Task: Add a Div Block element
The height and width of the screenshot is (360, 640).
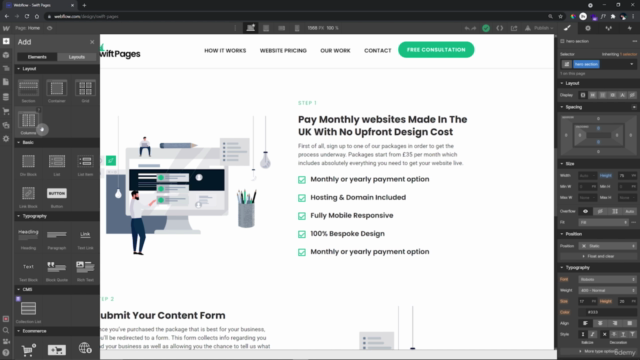Action: (x=28, y=164)
